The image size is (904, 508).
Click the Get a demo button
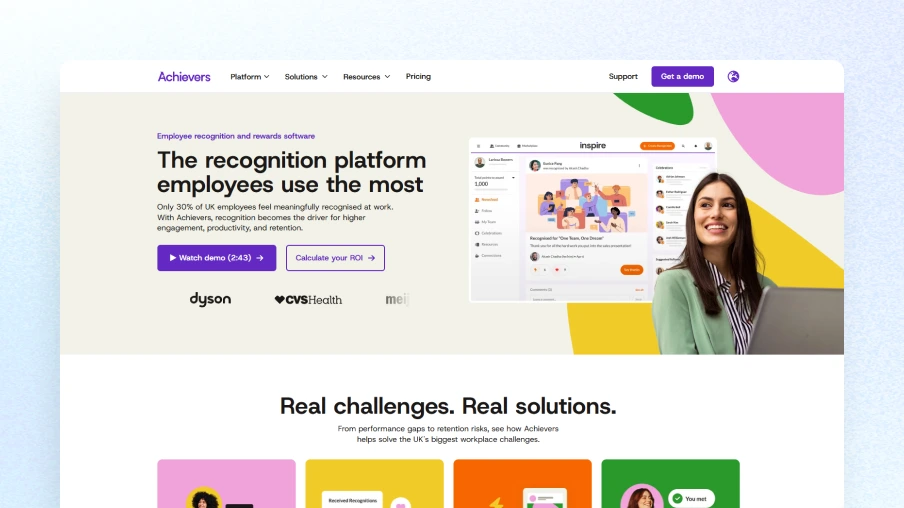(683, 76)
